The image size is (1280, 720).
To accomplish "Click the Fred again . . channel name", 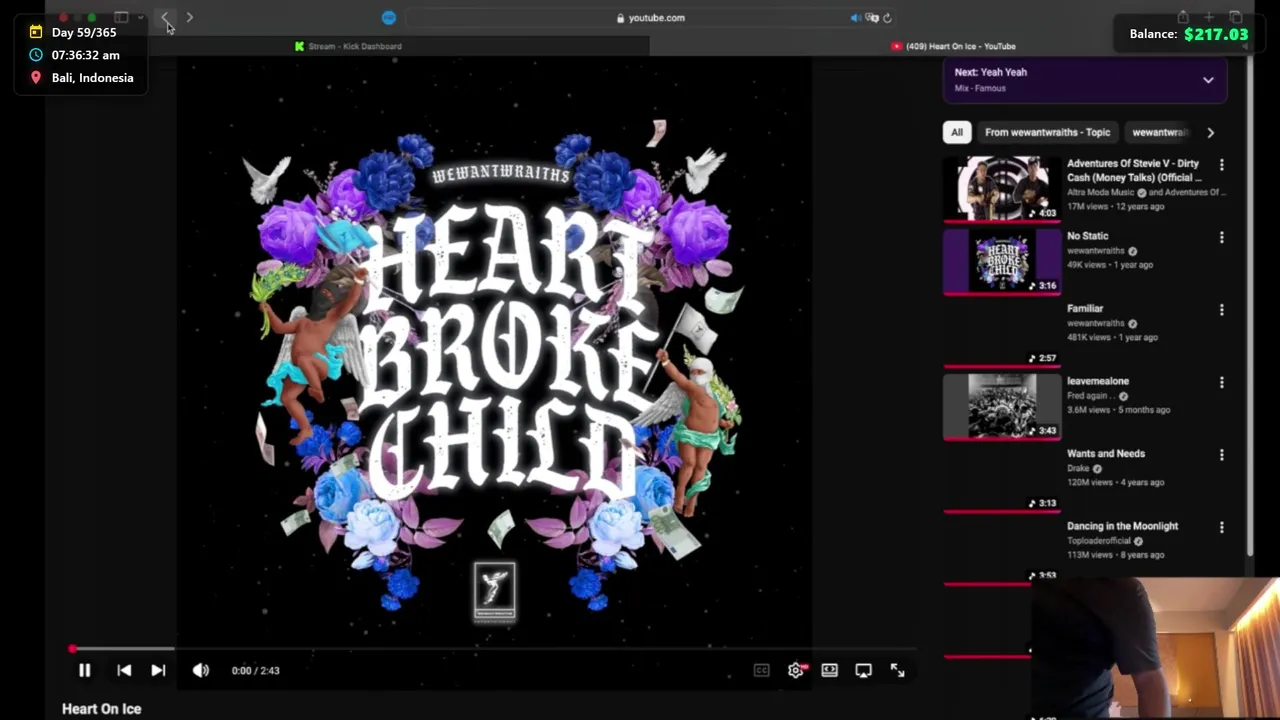I will [1091, 396].
